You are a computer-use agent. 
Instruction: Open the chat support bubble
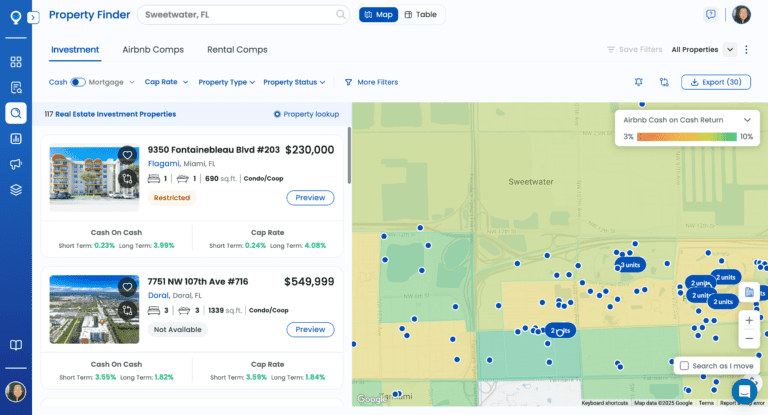click(743, 390)
